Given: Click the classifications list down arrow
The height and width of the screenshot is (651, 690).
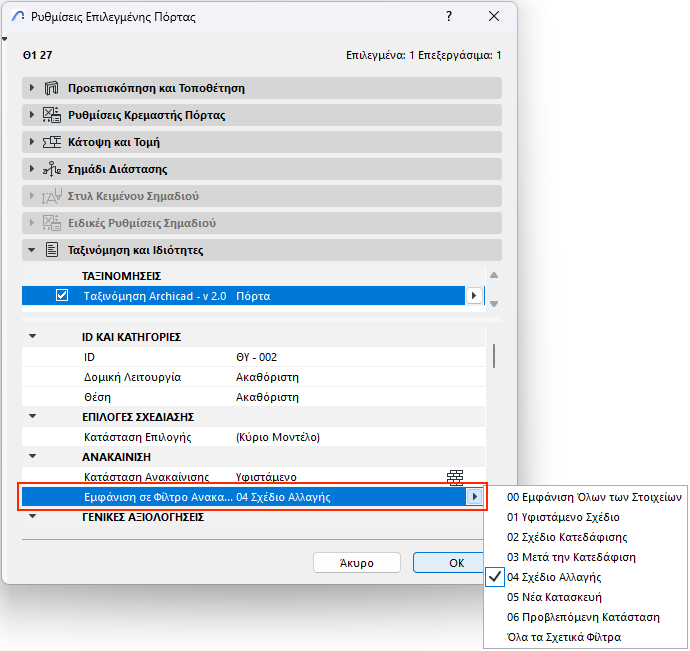Looking at the screenshot, I should (x=494, y=304).
